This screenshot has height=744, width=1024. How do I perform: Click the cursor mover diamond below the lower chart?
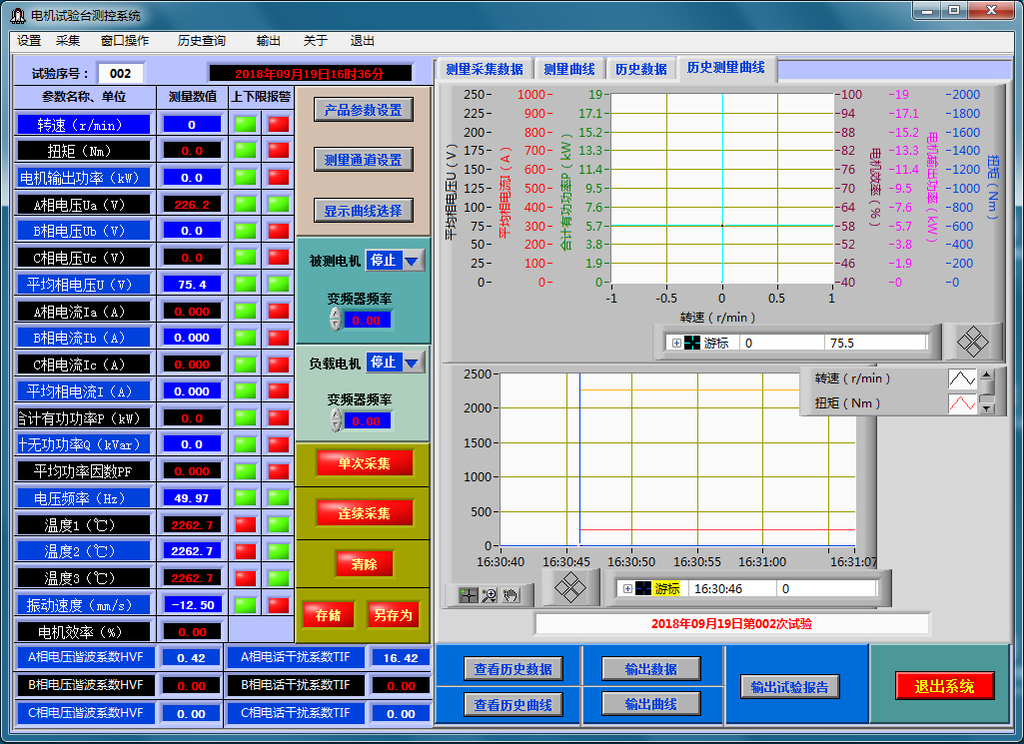[569, 587]
